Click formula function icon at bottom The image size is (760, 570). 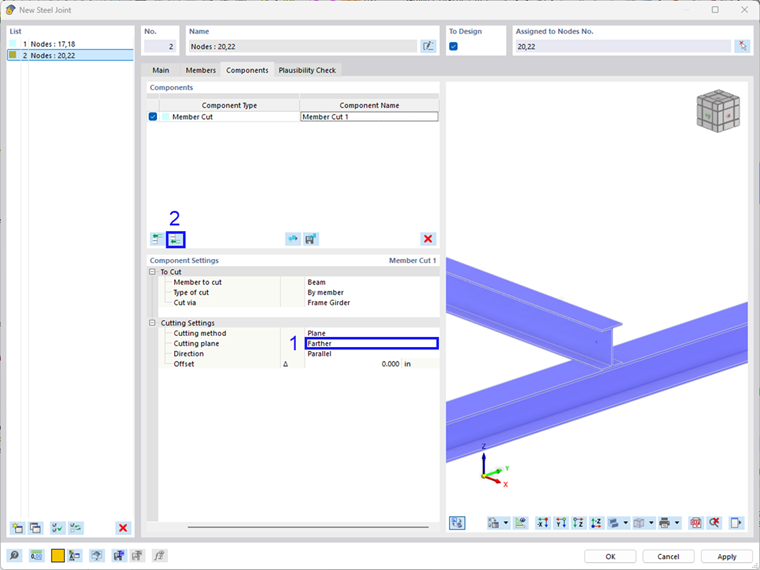click(159, 555)
